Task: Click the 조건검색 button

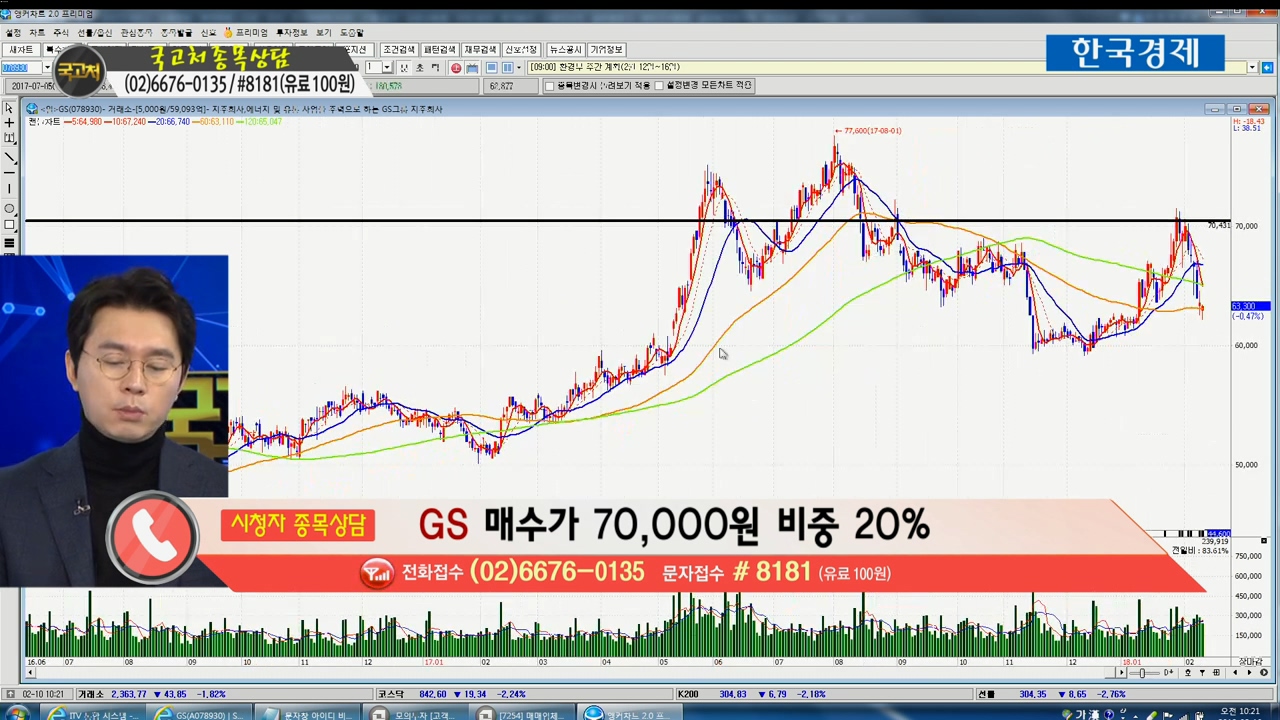Action: pyautogui.click(x=398, y=50)
